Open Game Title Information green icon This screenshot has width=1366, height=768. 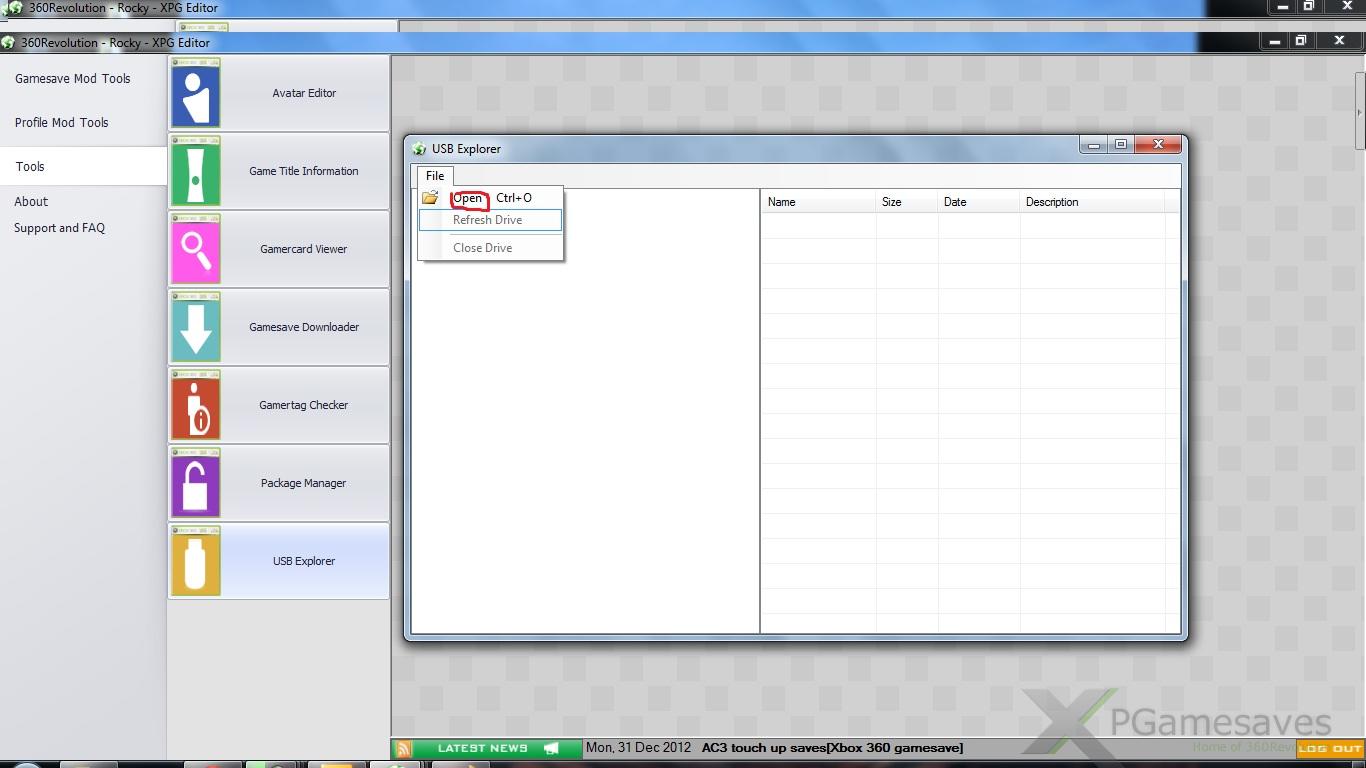(x=195, y=171)
